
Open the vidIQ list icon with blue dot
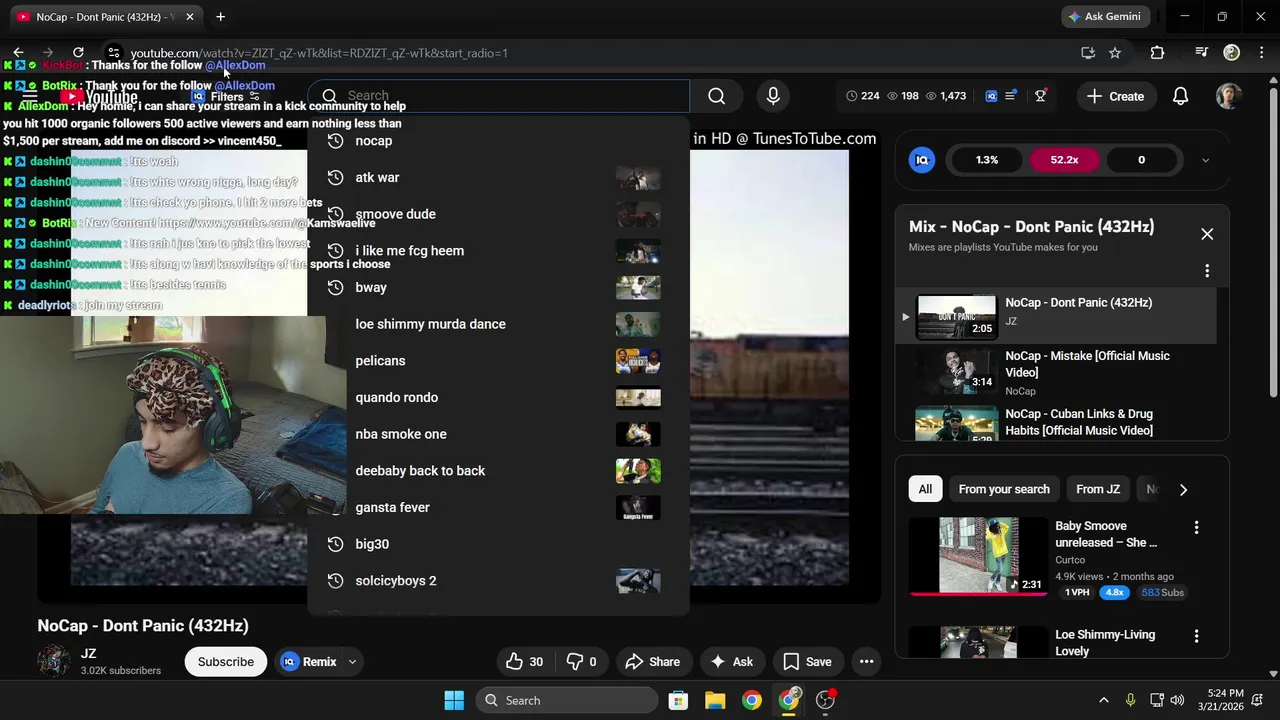click(1012, 96)
